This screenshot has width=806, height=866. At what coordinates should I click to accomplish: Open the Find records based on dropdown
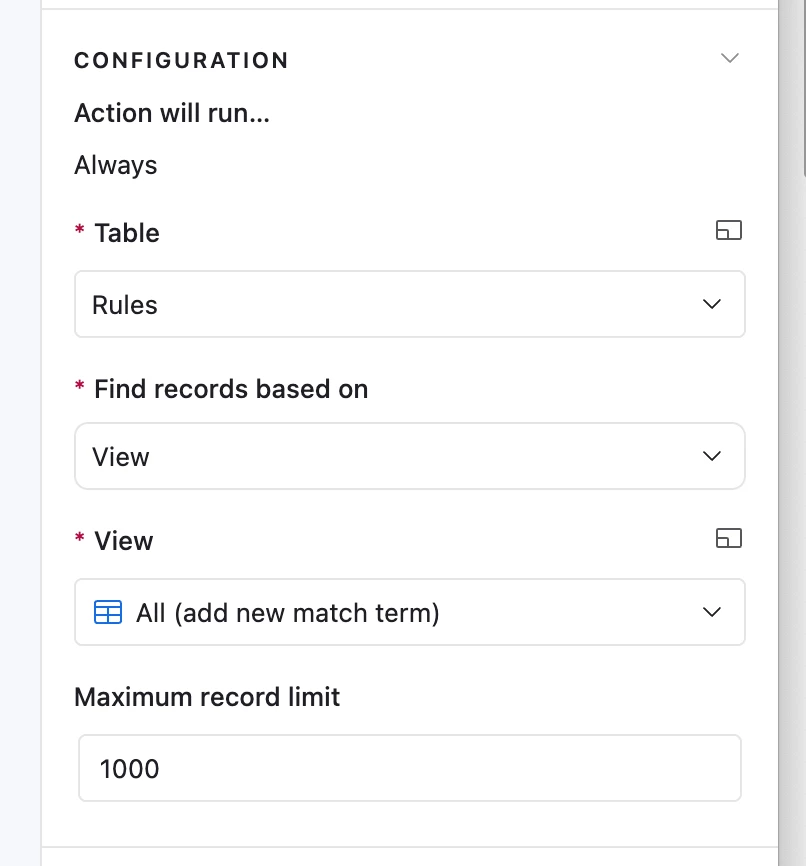pos(410,456)
